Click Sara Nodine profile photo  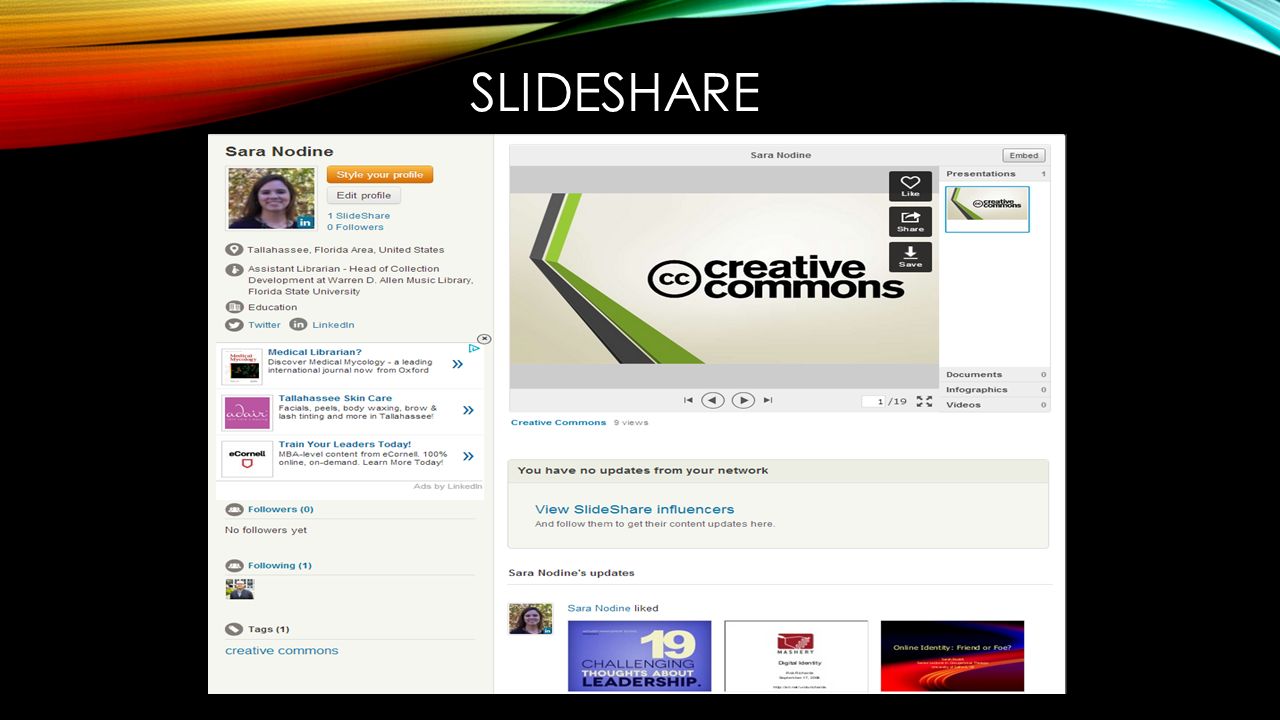(271, 198)
